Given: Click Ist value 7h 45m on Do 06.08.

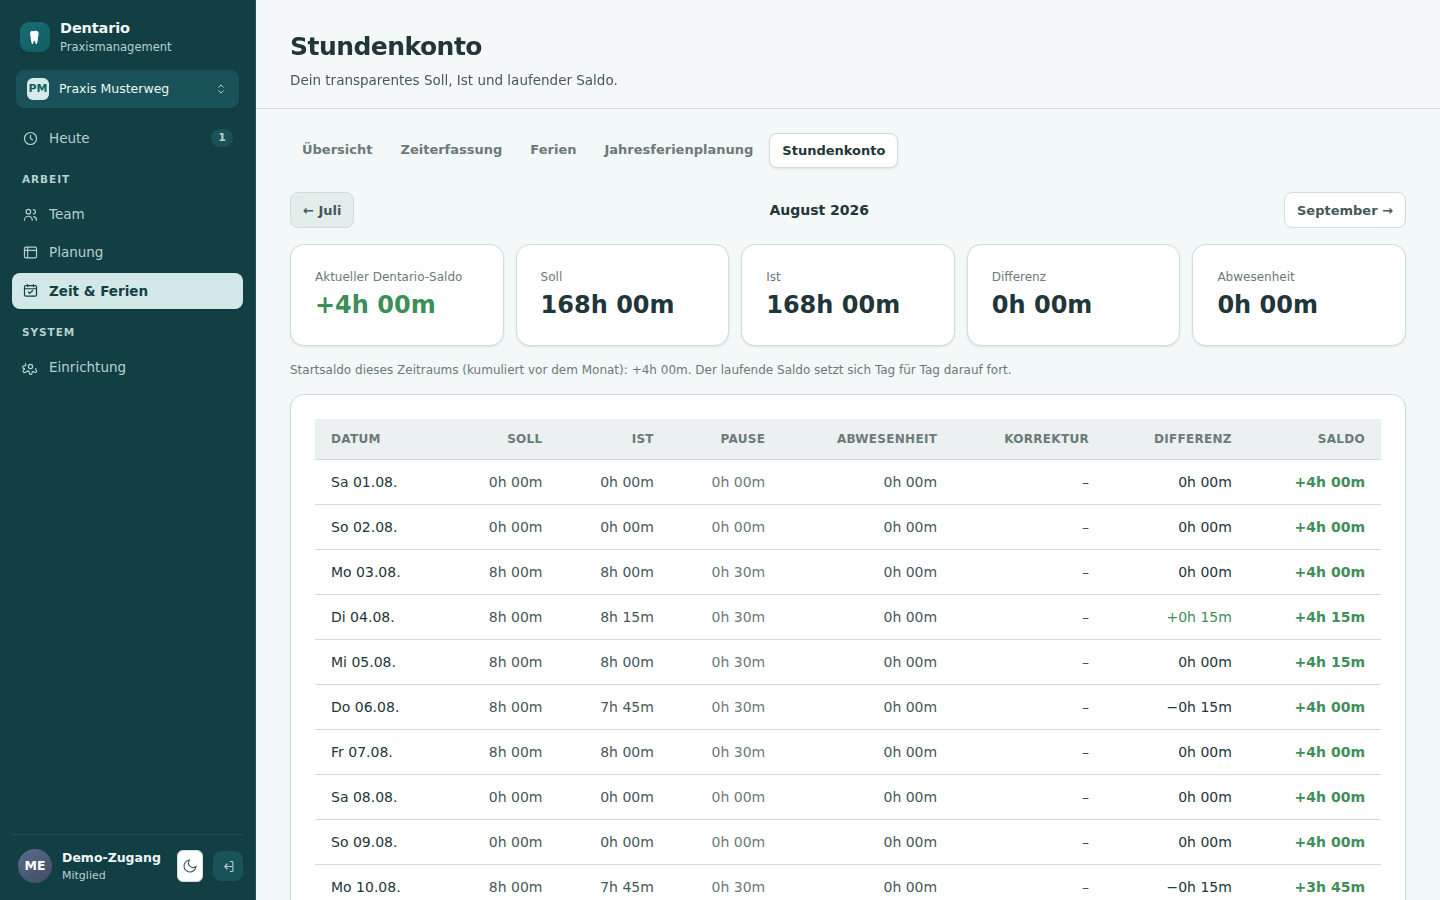Looking at the screenshot, I should [627, 707].
